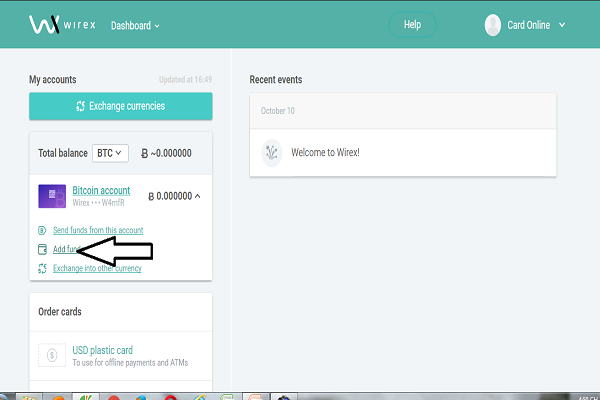Open the Bitcoin account link
This screenshot has width=600, height=400.
(101, 190)
